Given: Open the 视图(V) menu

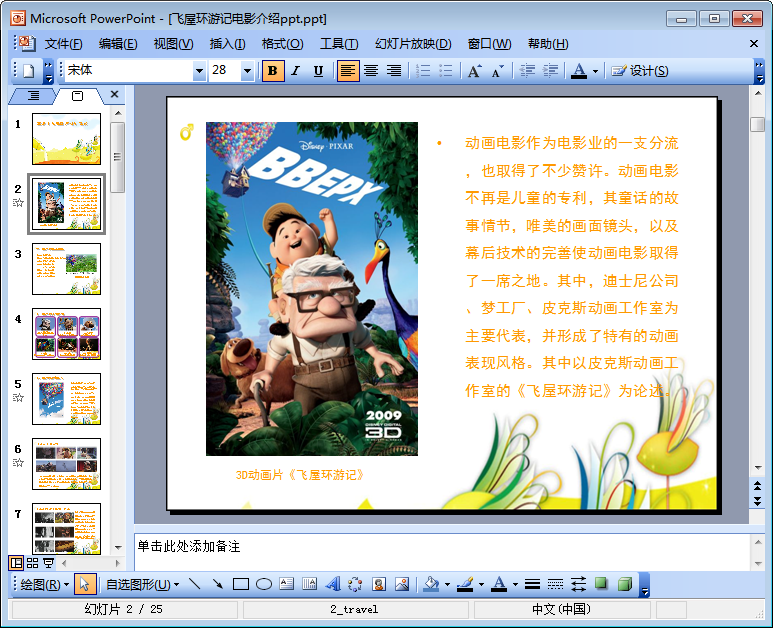Looking at the screenshot, I should click(x=173, y=44).
